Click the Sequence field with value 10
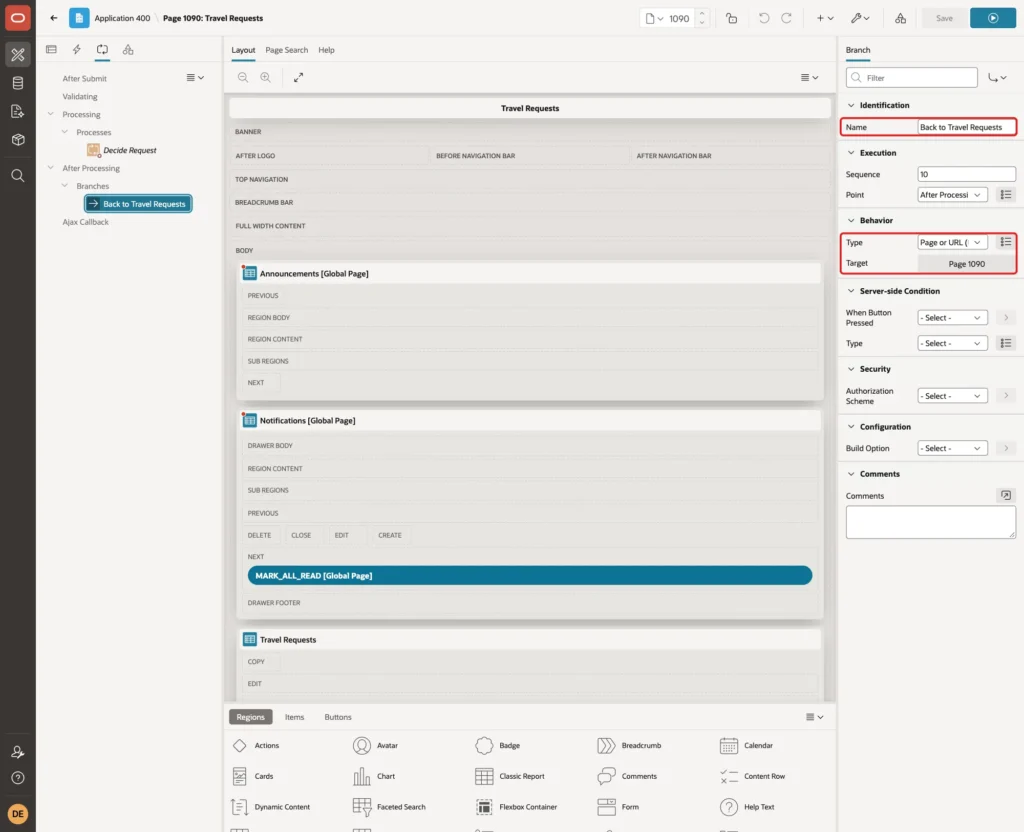 coord(966,174)
